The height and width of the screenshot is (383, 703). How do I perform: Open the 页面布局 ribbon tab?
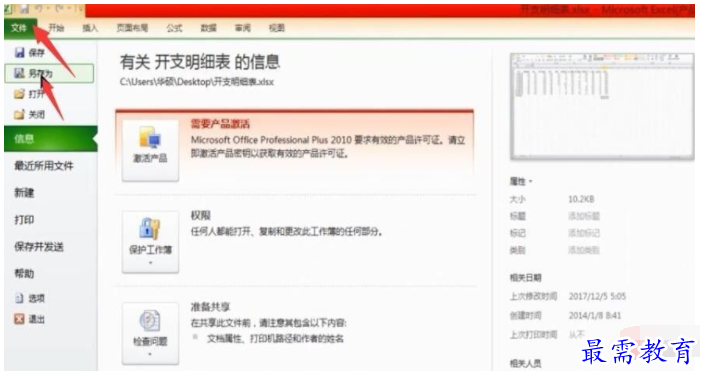click(132, 28)
